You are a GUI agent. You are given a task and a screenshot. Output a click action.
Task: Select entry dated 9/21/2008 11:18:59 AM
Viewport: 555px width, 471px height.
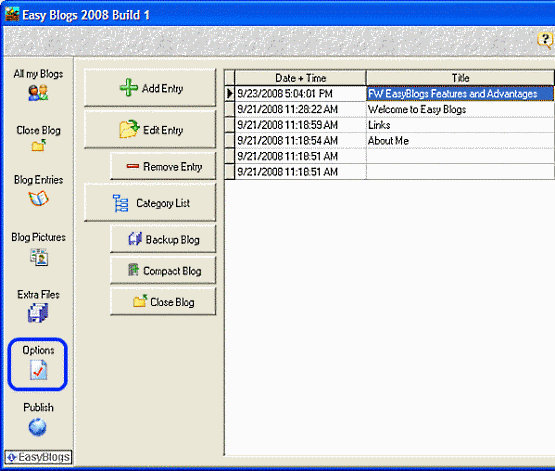point(301,125)
